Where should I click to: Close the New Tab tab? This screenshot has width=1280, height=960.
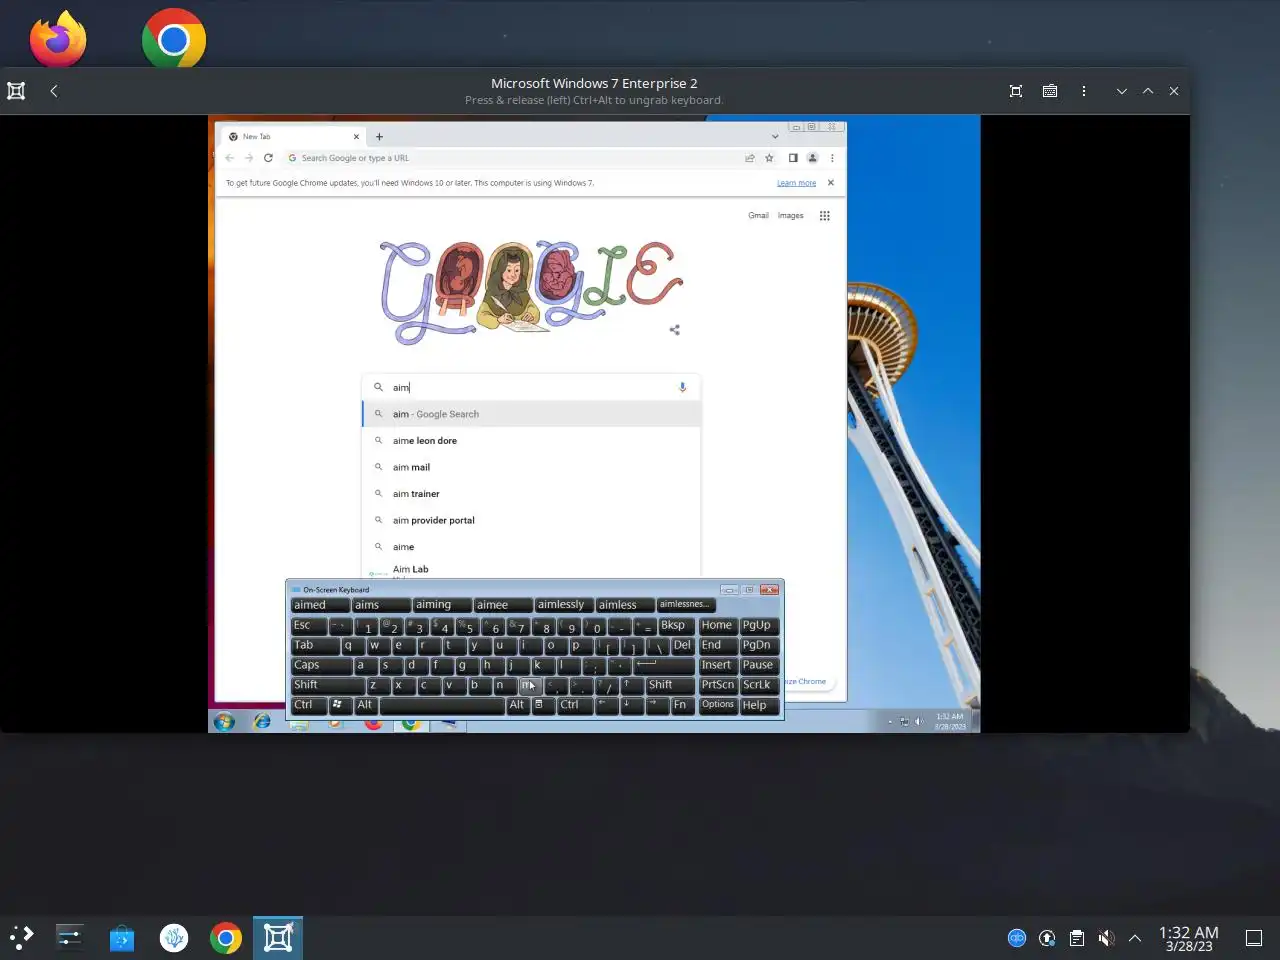356,137
